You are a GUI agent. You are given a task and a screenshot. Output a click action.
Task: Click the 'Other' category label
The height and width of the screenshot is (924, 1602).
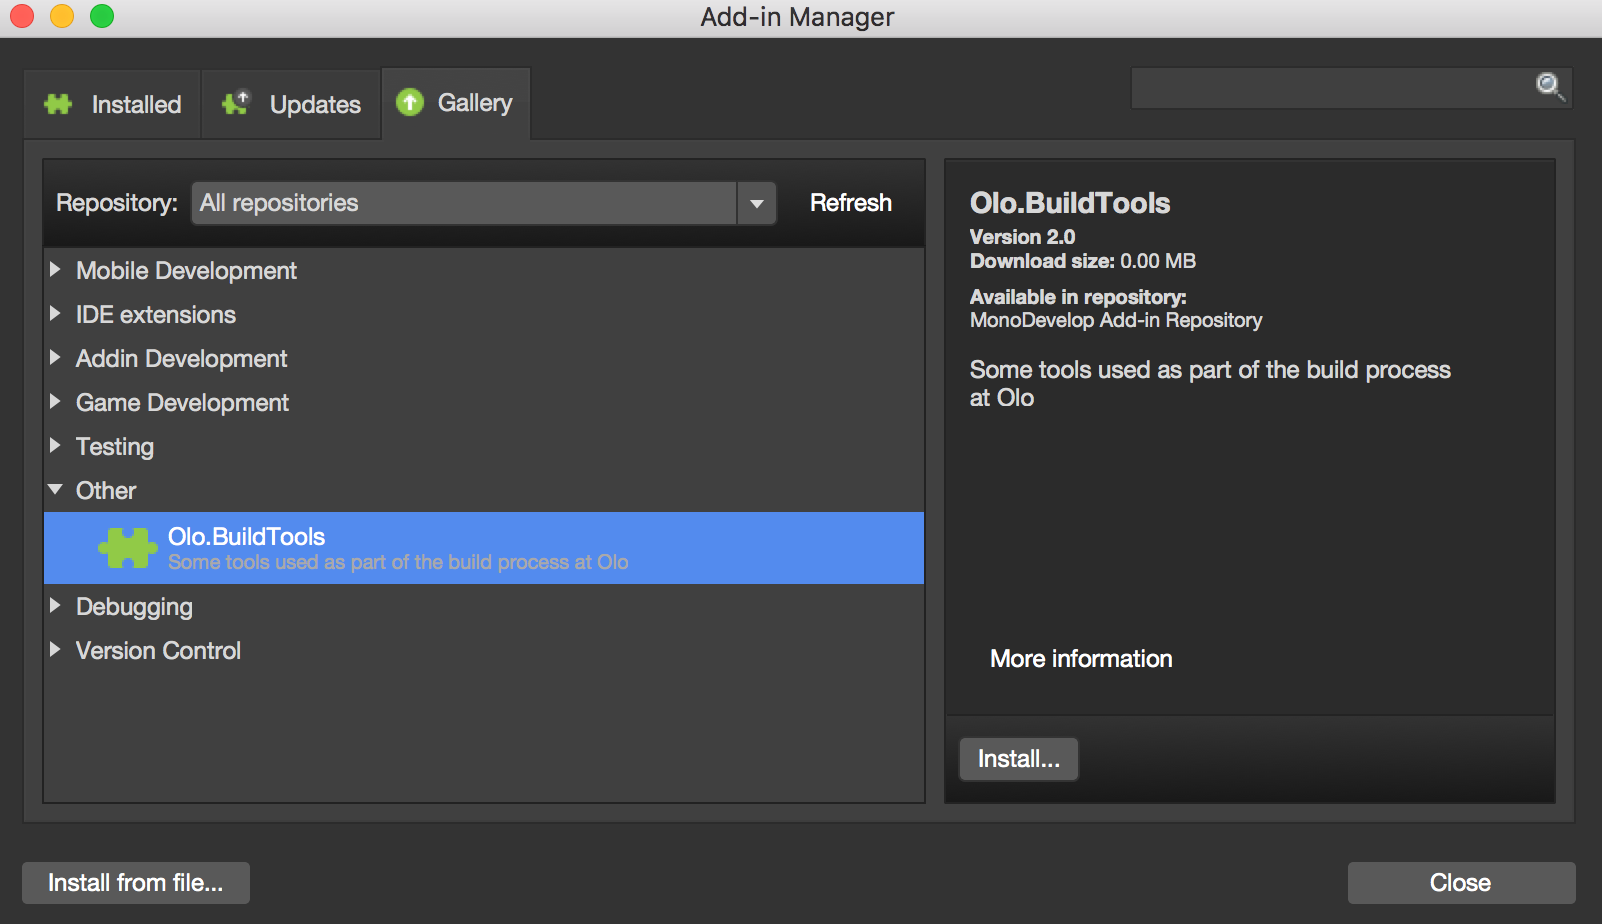[106, 491]
